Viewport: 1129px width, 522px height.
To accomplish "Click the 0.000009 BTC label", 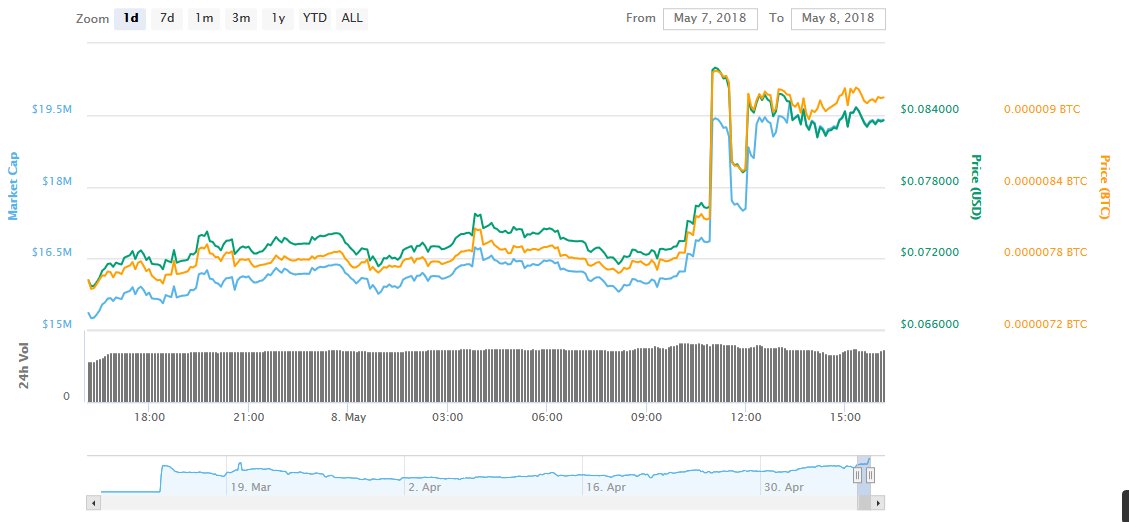I will tap(1042, 109).
